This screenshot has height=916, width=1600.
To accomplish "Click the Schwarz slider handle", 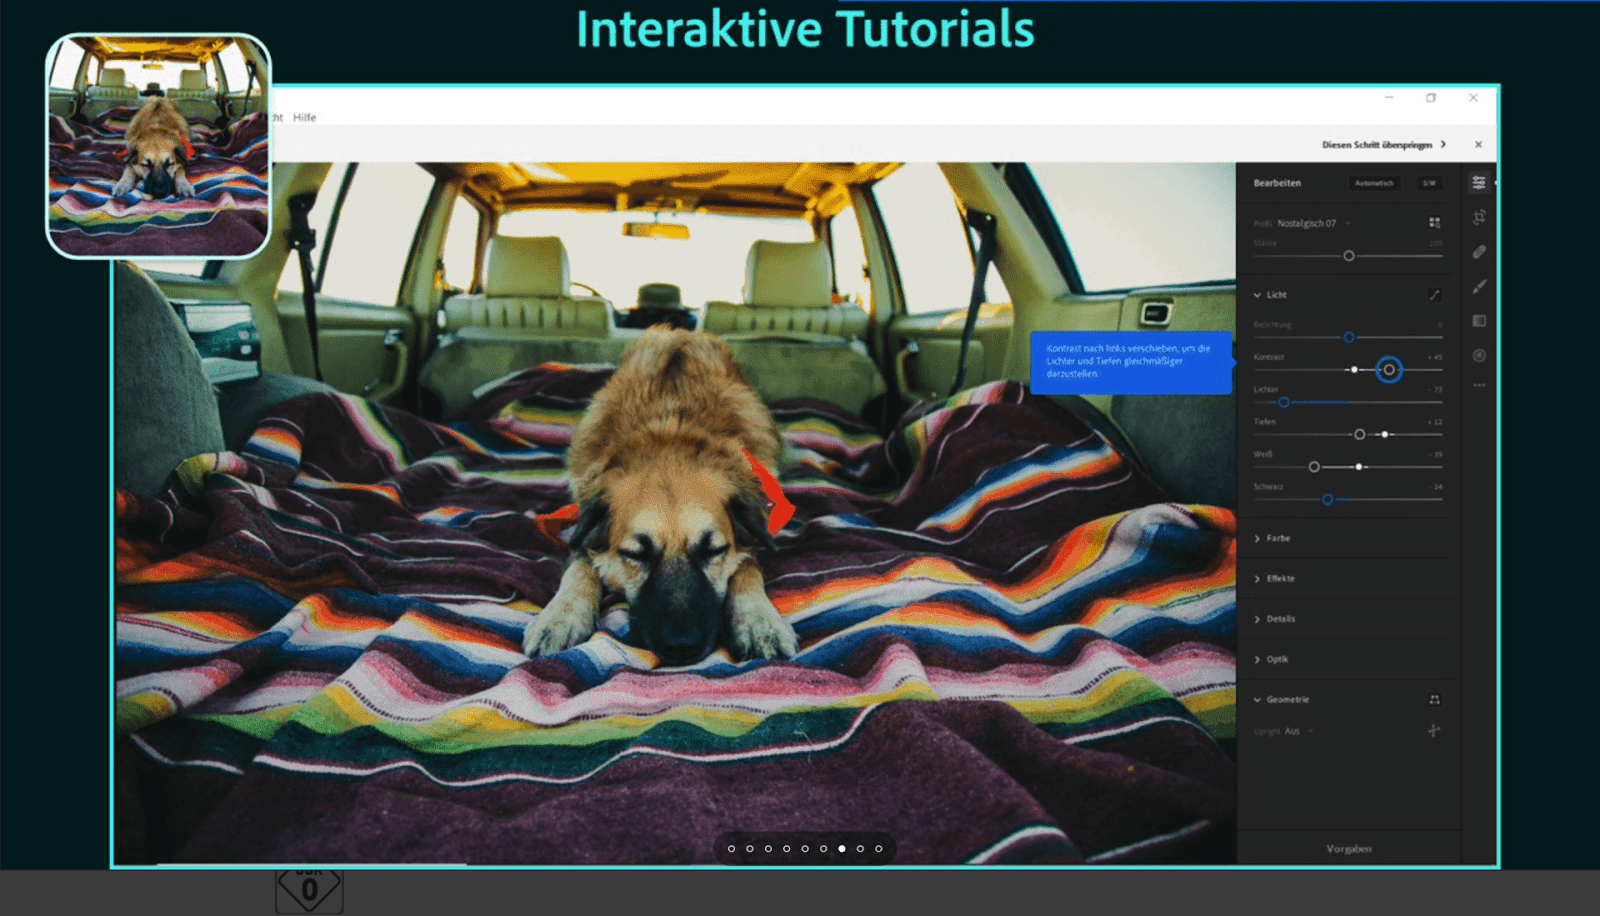I will [x=1328, y=499].
